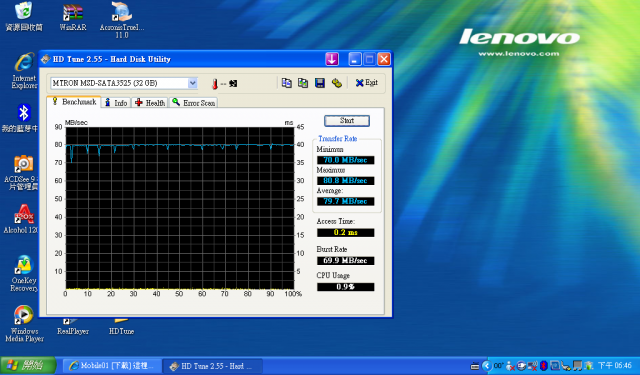Click the copy text to clipboard icon
This screenshot has width=640, height=375.
pos(287,83)
